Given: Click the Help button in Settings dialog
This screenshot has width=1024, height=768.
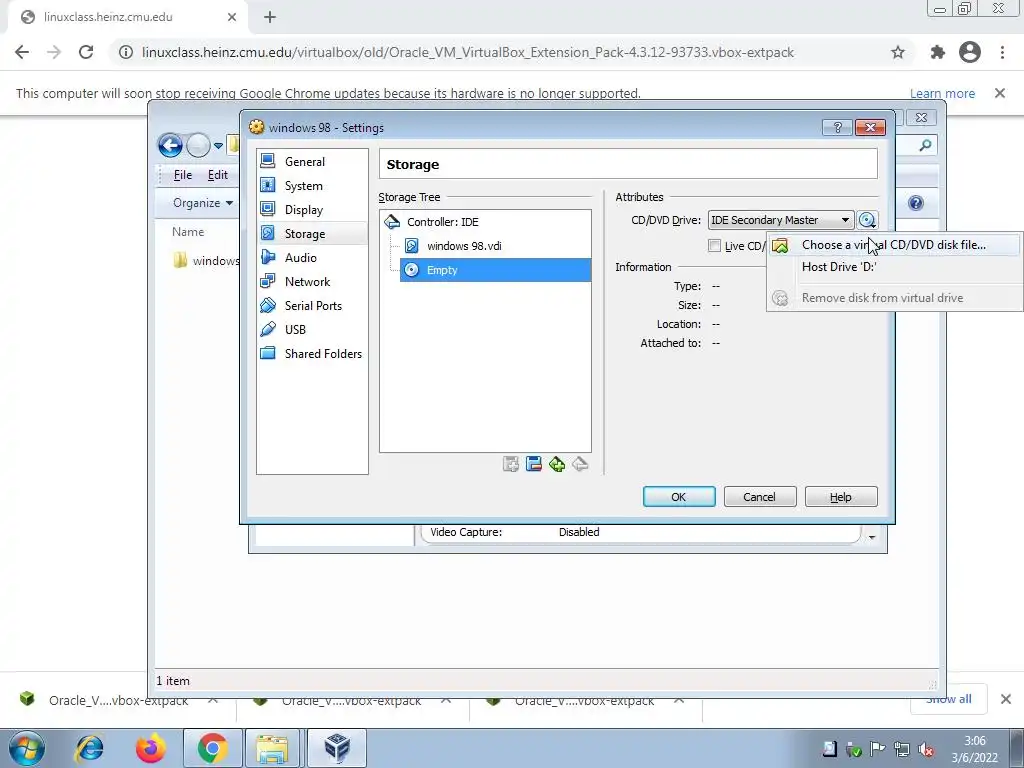Looking at the screenshot, I should pyautogui.click(x=840, y=497).
